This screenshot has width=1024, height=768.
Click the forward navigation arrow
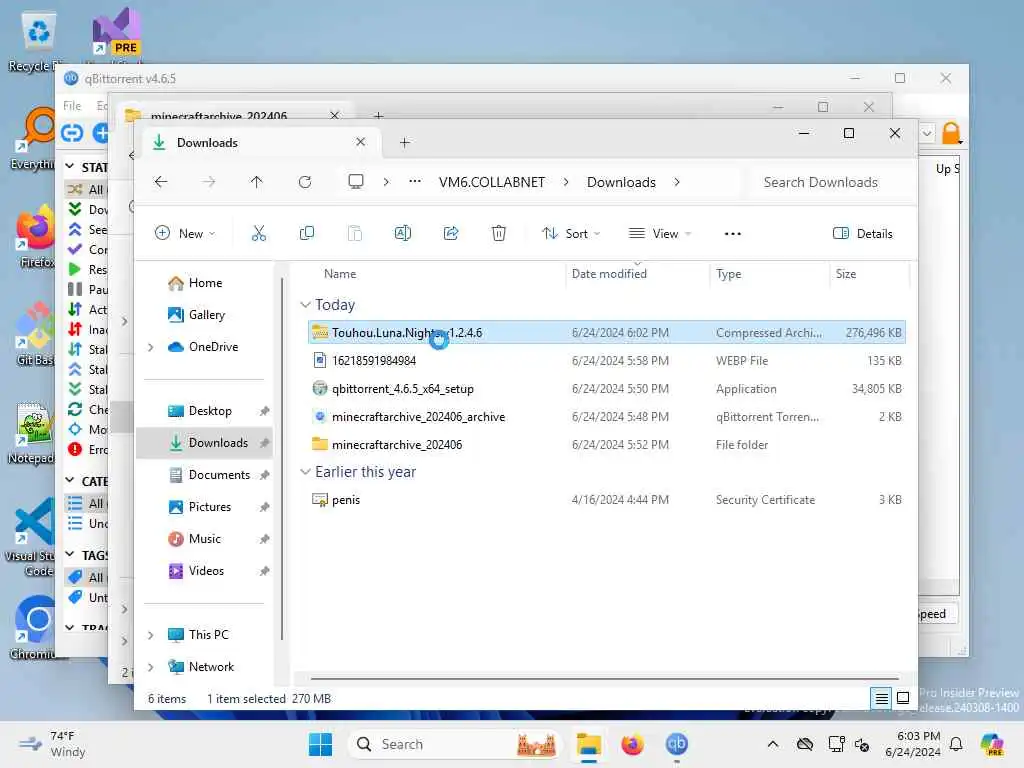pyautogui.click(x=208, y=182)
